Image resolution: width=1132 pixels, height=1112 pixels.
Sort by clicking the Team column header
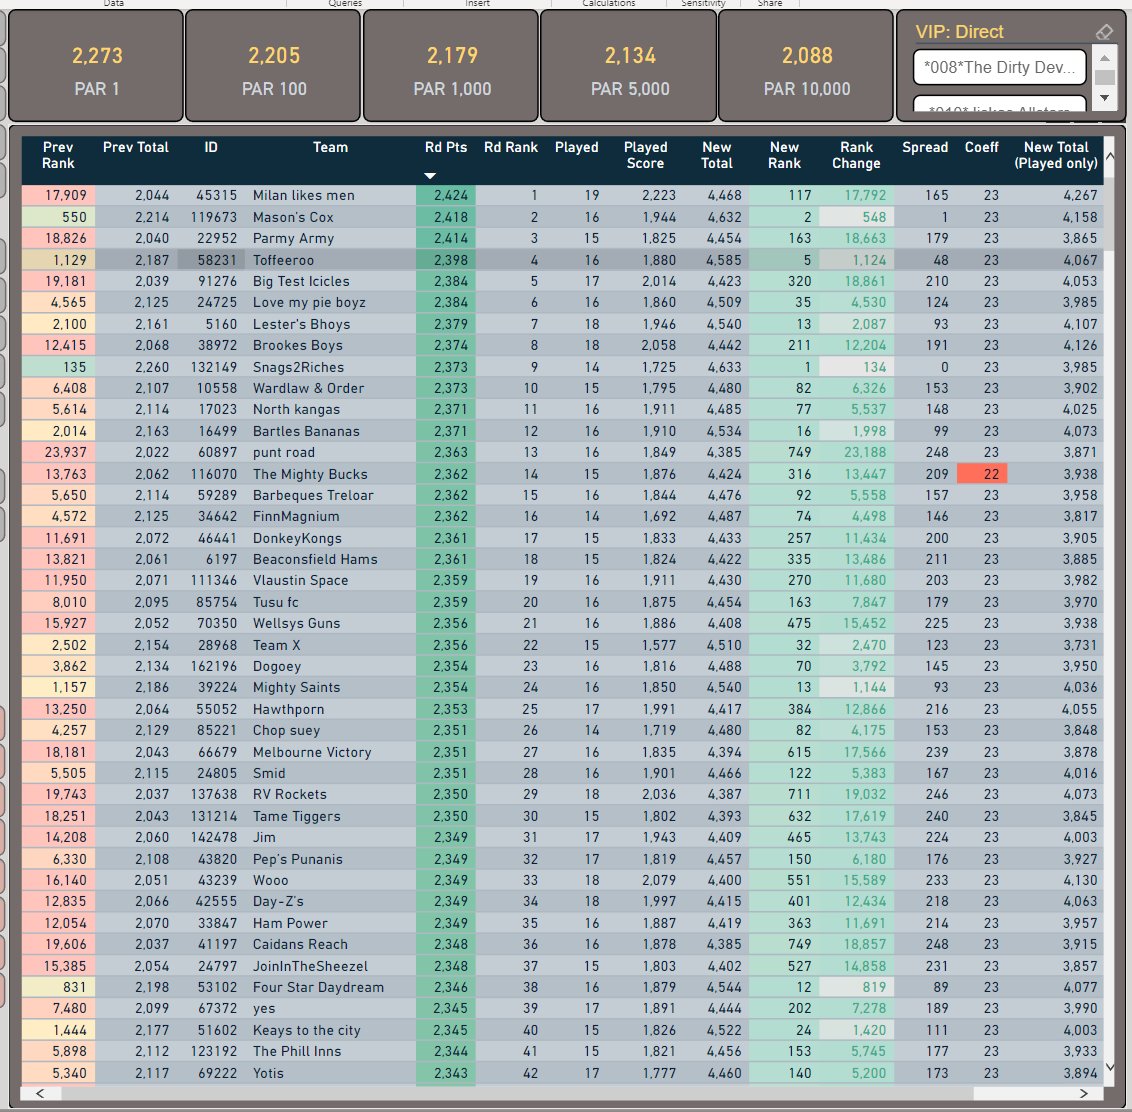pyautogui.click(x=330, y=147)
